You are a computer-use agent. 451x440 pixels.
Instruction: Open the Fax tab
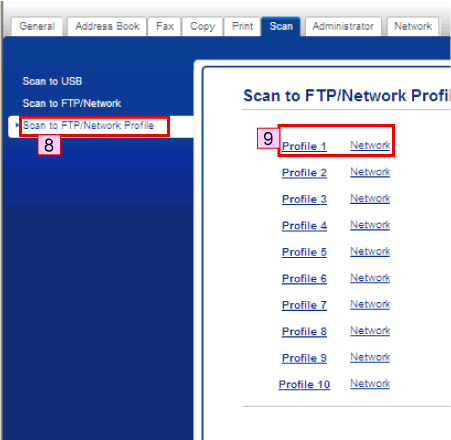click(x=165, y=26)
